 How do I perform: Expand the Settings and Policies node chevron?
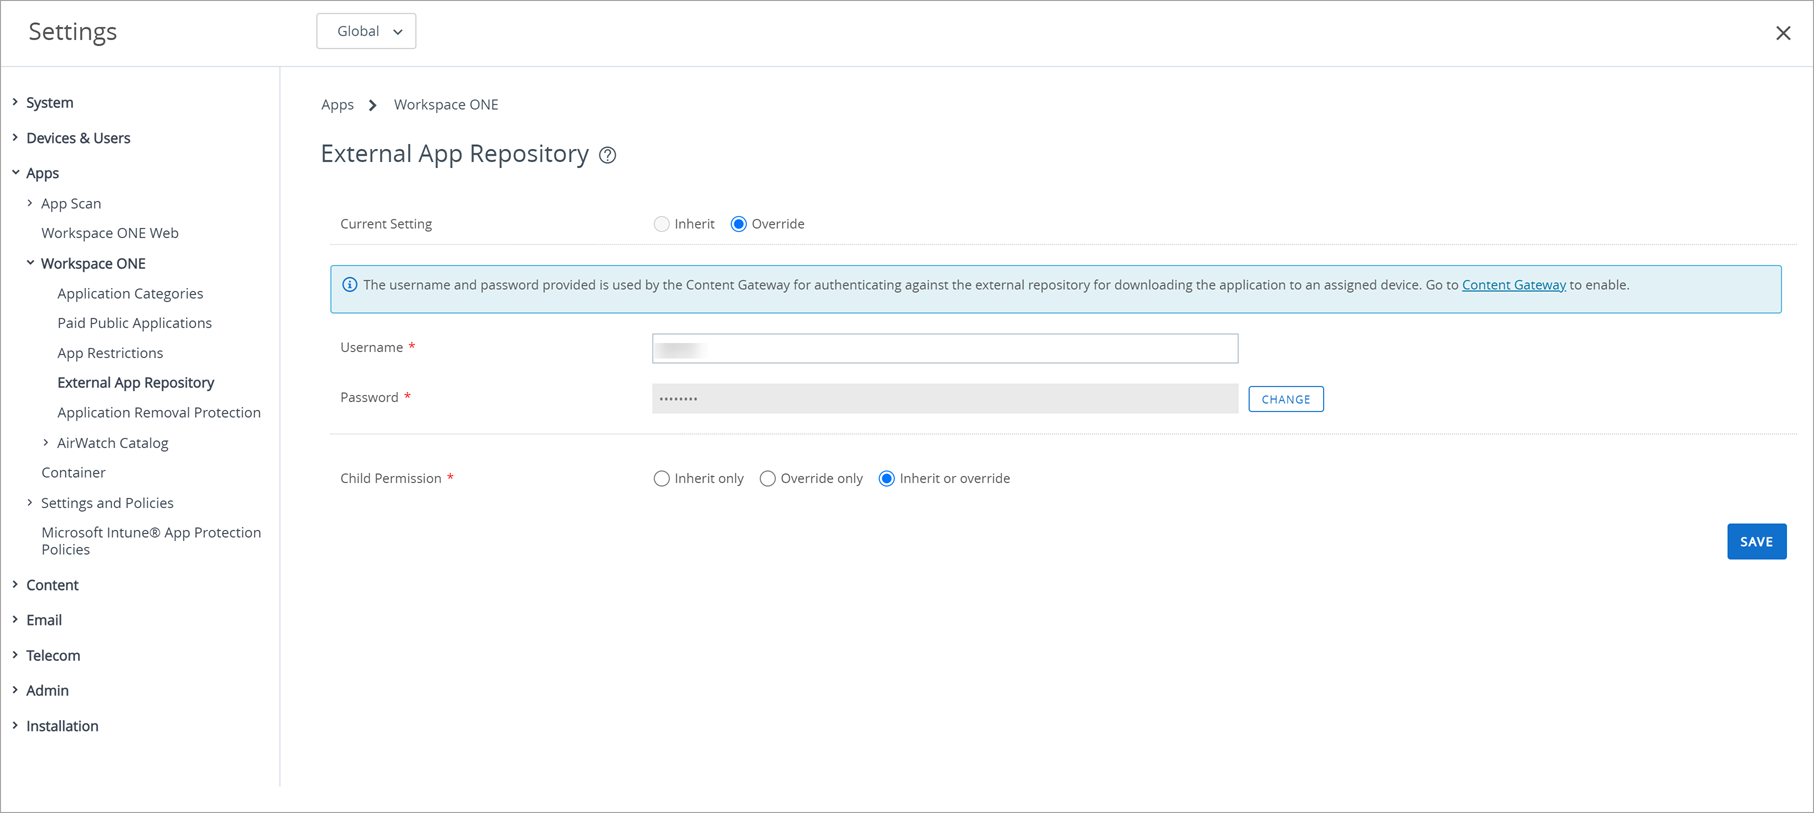30,502
